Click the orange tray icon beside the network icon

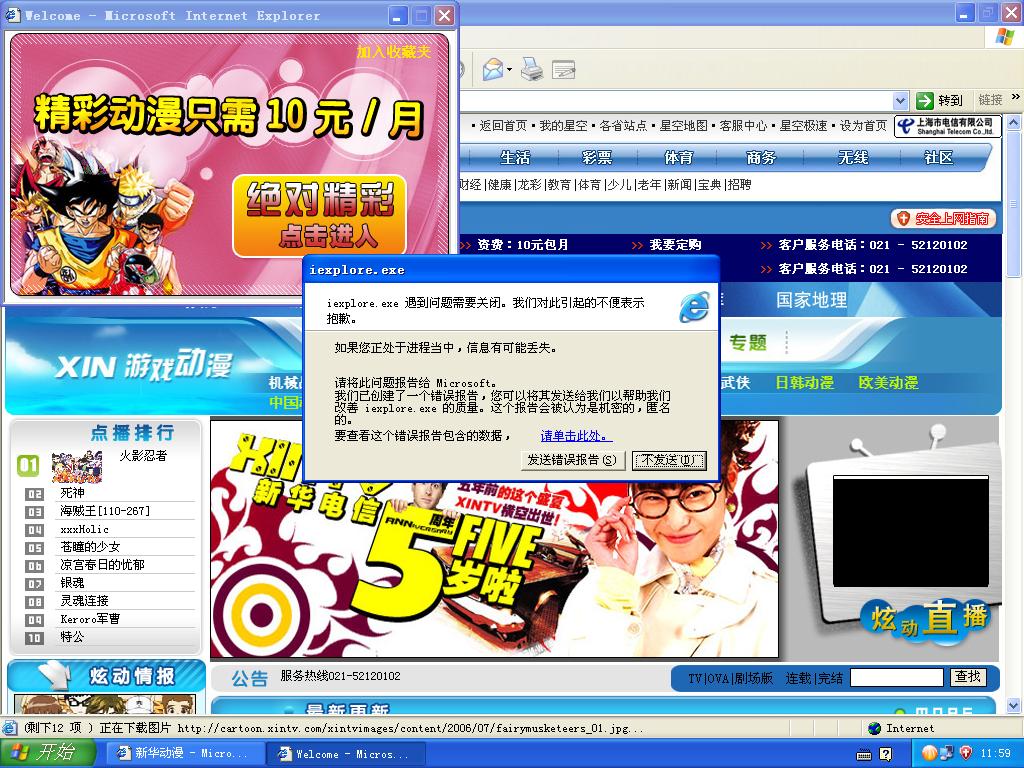point(929,753)
